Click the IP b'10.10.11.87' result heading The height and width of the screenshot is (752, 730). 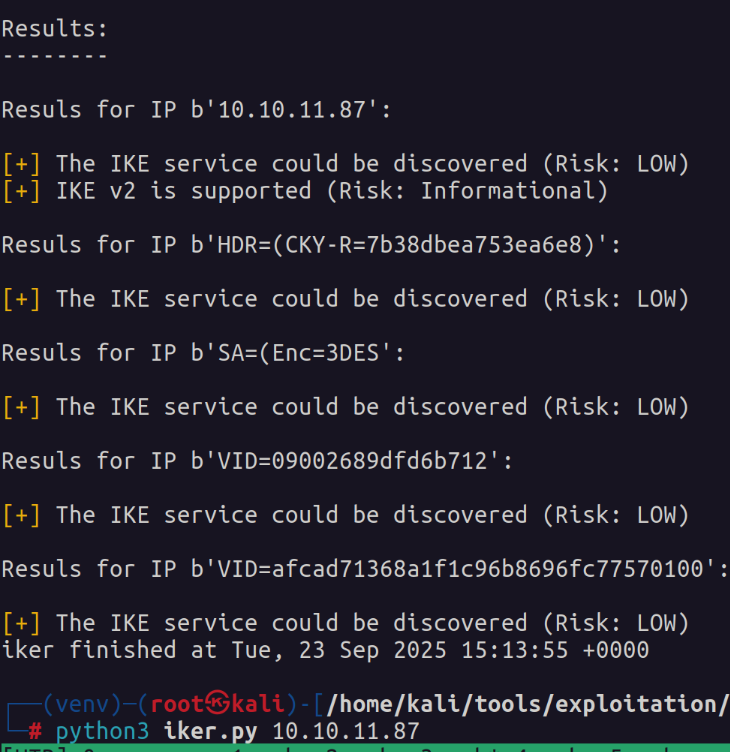pyautogui.click(x=196, y=109)
